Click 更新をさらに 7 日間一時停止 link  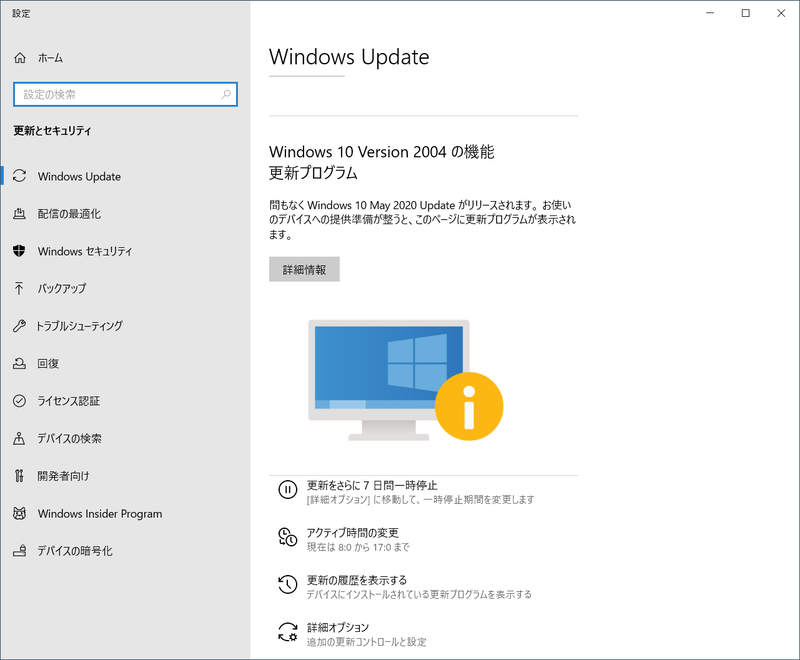click(x=372, y=485)
